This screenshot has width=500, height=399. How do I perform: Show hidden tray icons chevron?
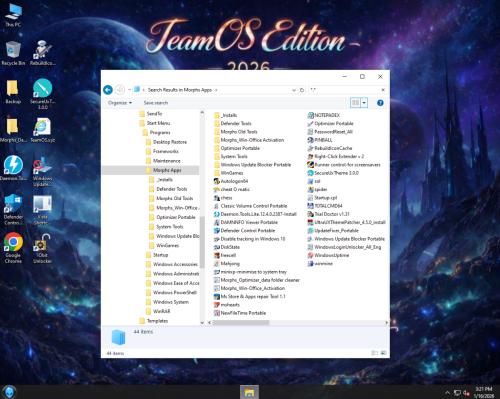(447, 393)
